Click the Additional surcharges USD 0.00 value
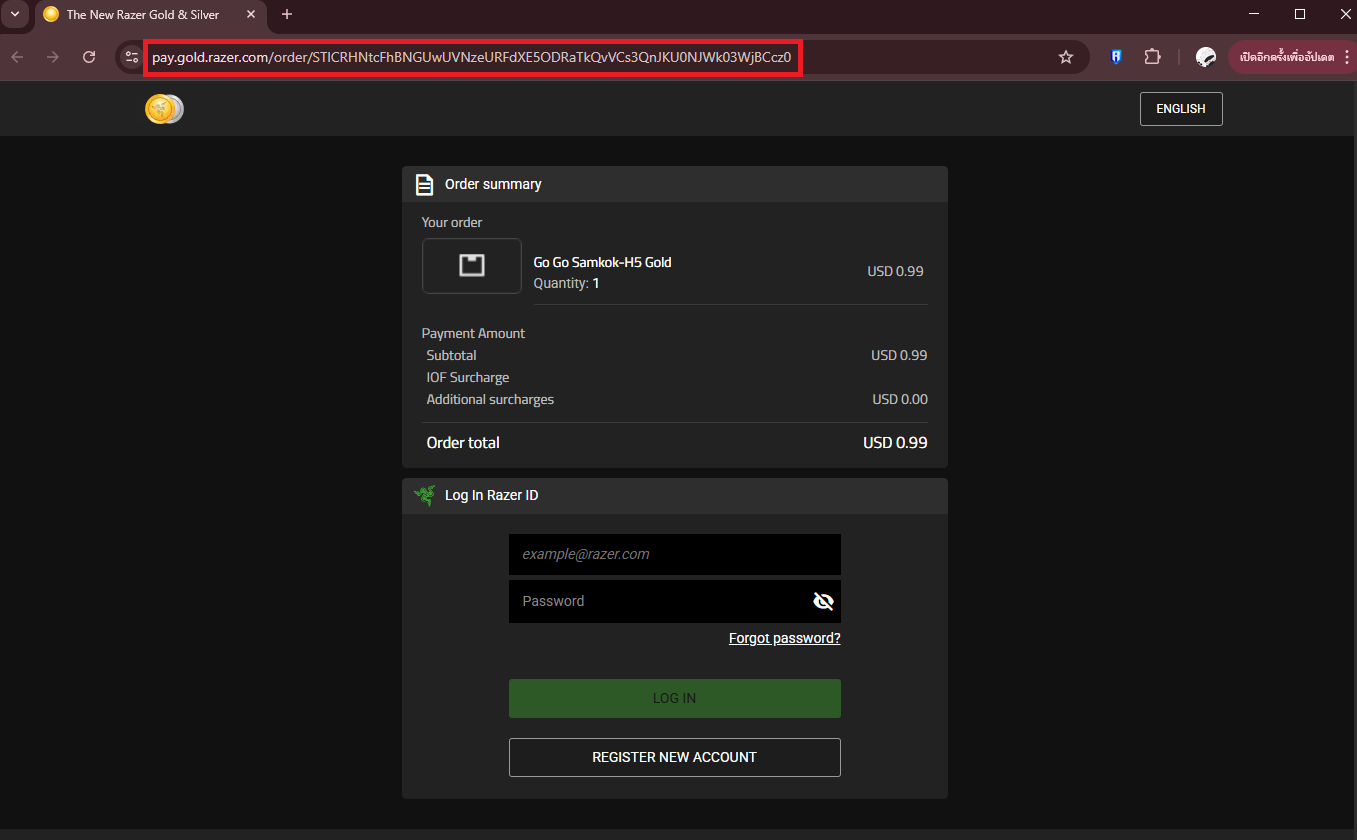This screenshot has width=1357, height=840. (900, 399)
